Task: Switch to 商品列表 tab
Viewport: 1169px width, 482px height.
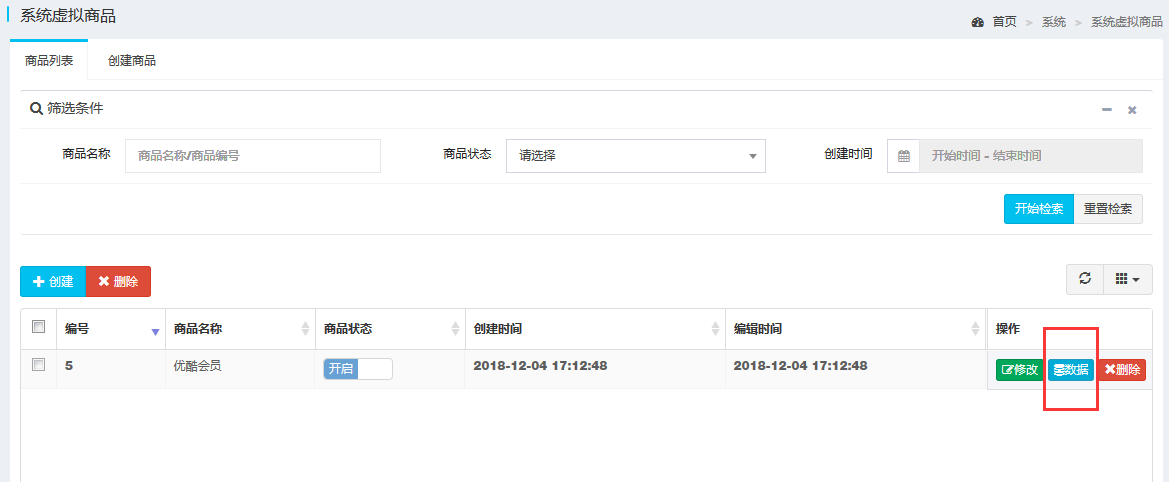Action: (x=49, y=60)
